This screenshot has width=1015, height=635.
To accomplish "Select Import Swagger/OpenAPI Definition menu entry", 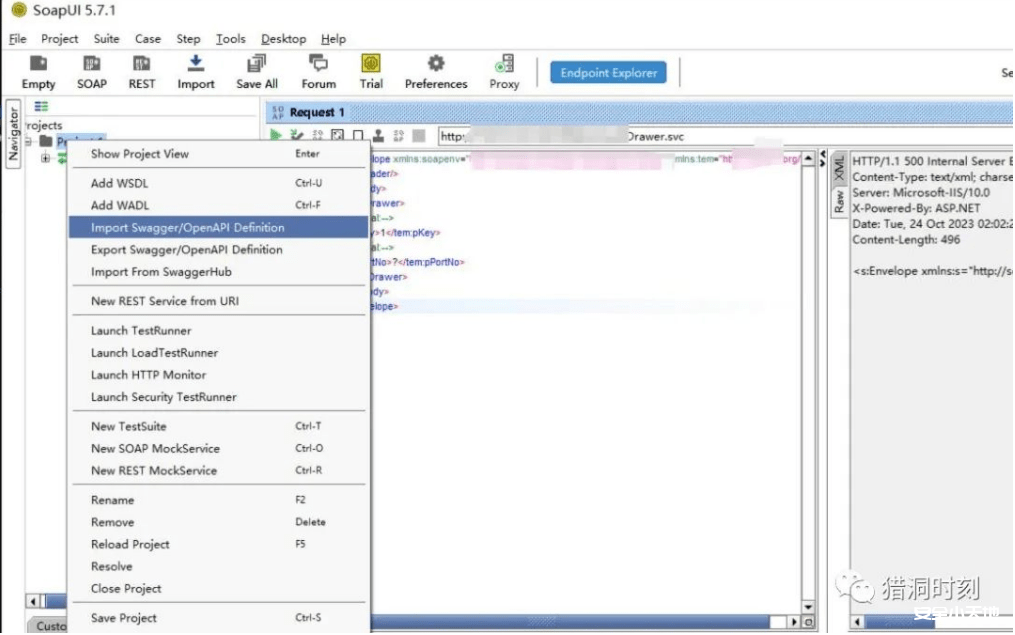I will coord(187,228).
